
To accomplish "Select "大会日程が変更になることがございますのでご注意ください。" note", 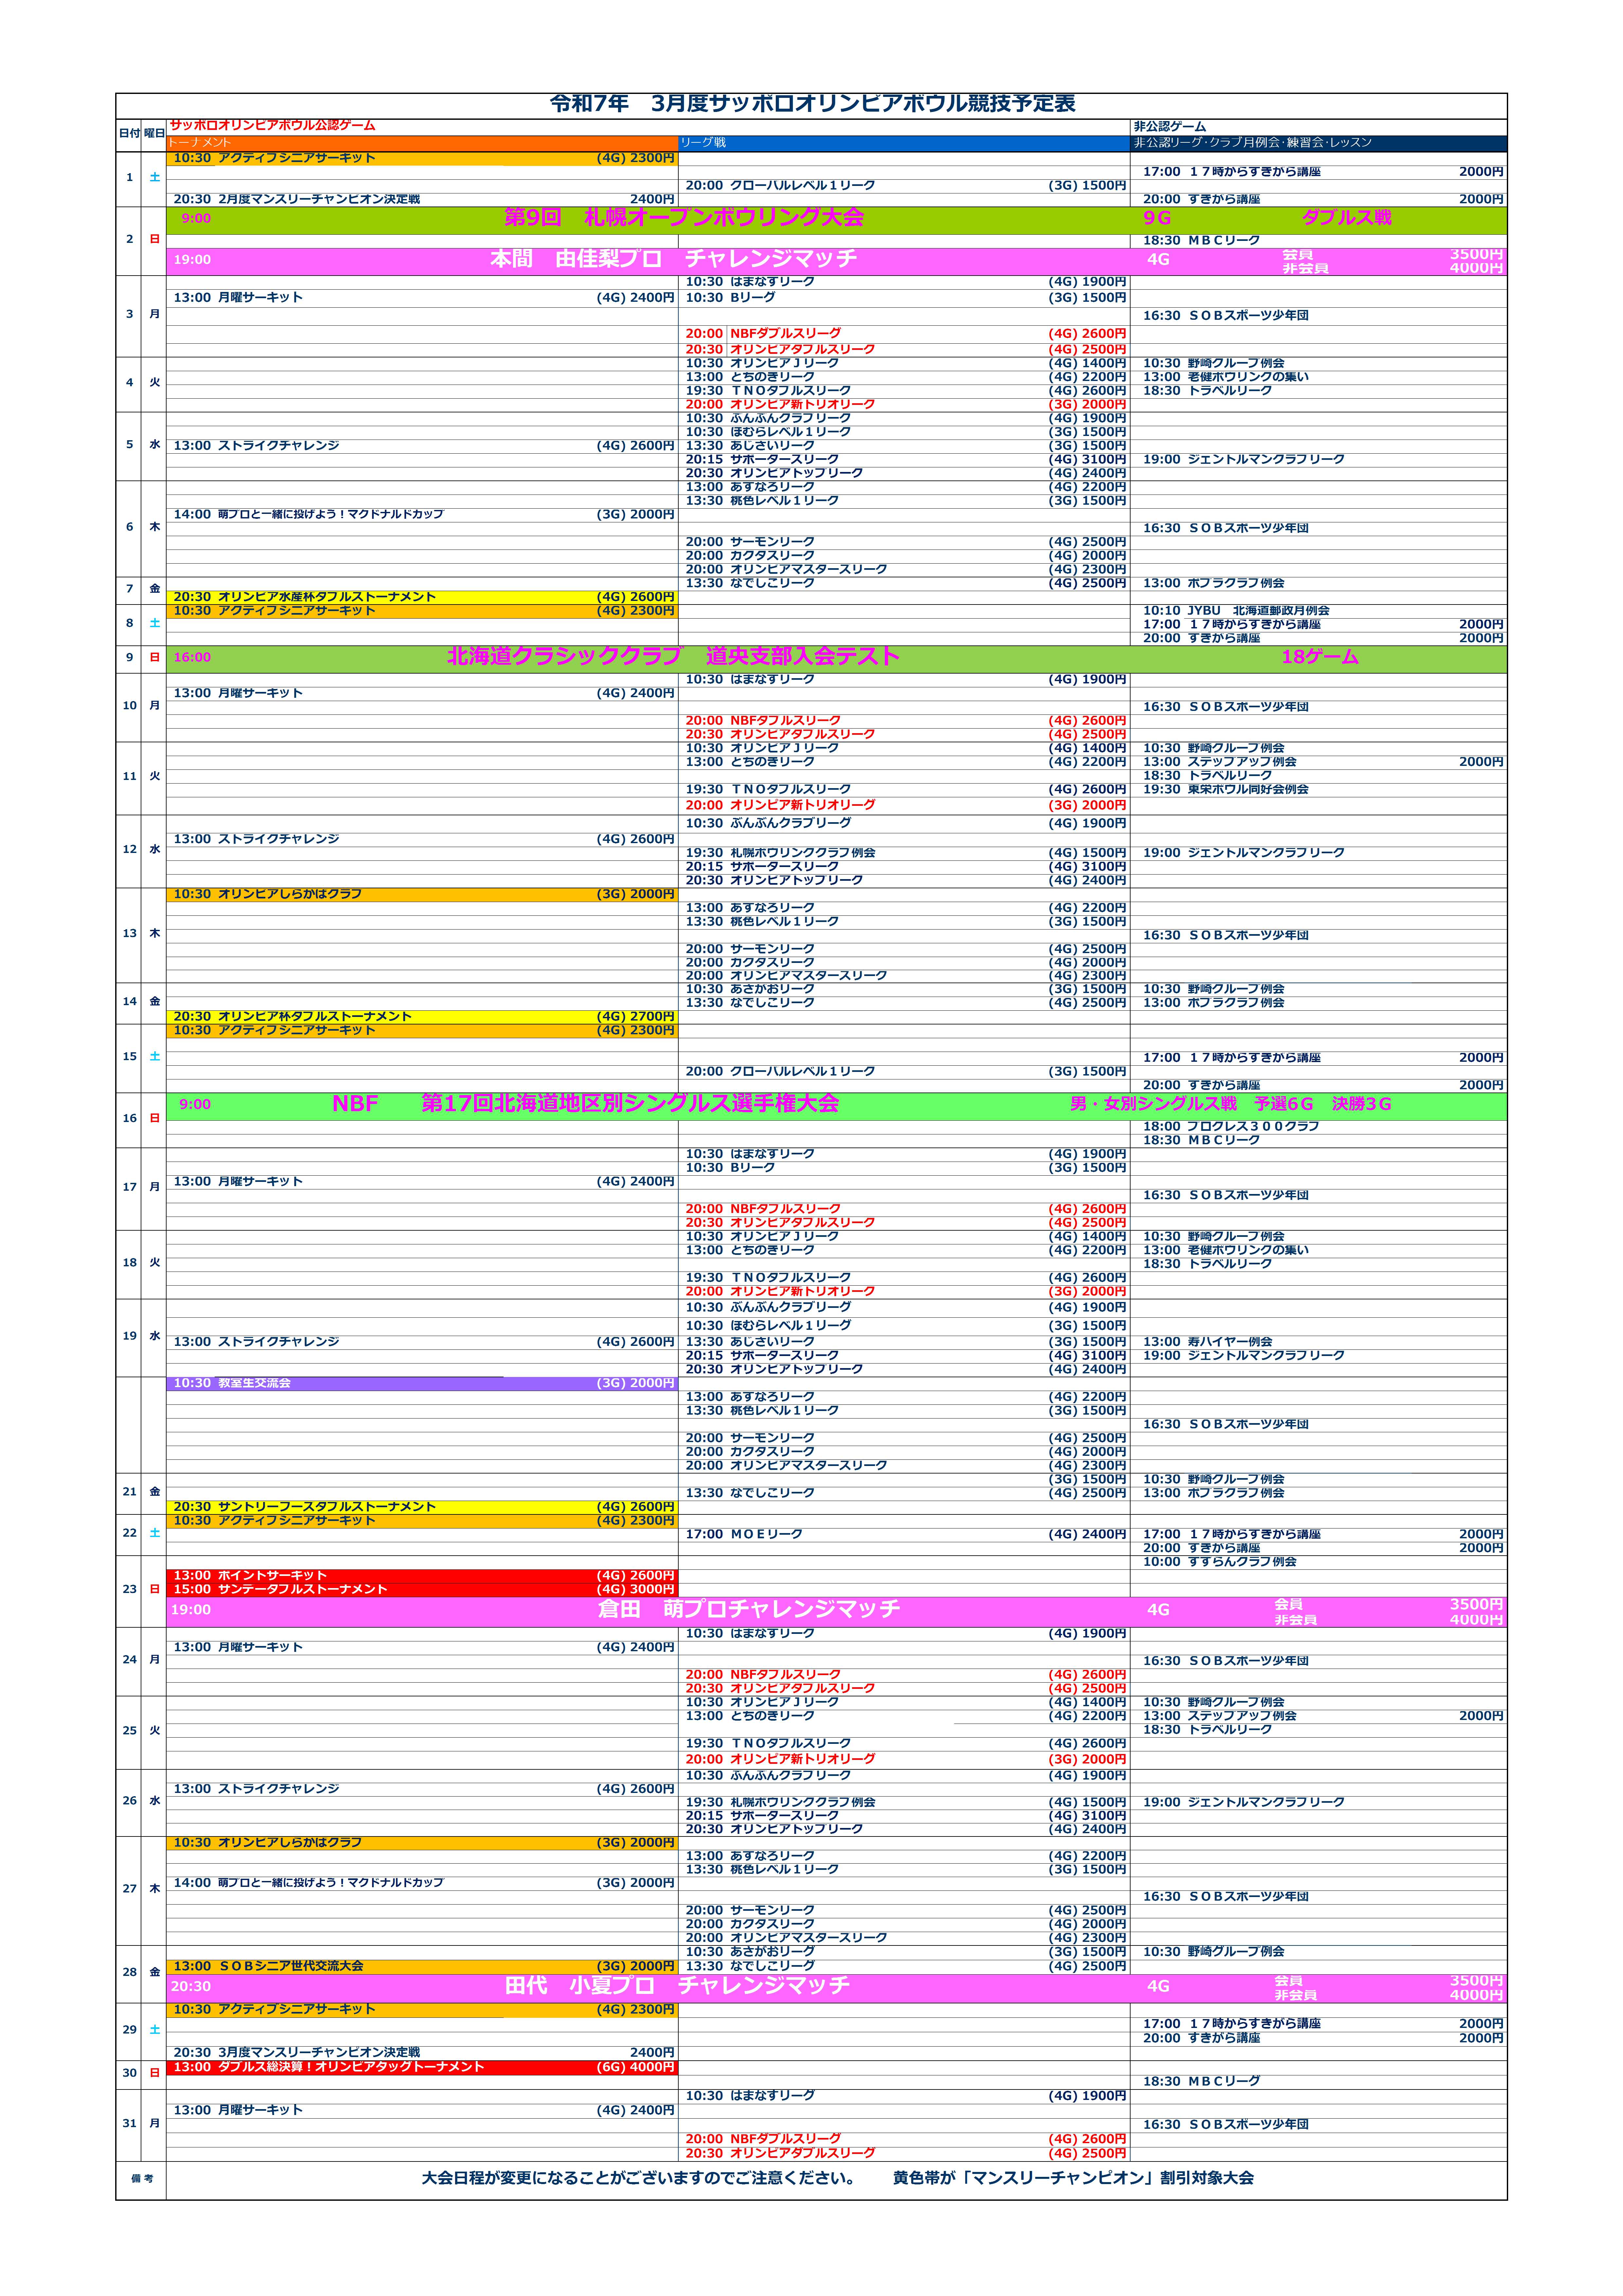I will 640,2178.
